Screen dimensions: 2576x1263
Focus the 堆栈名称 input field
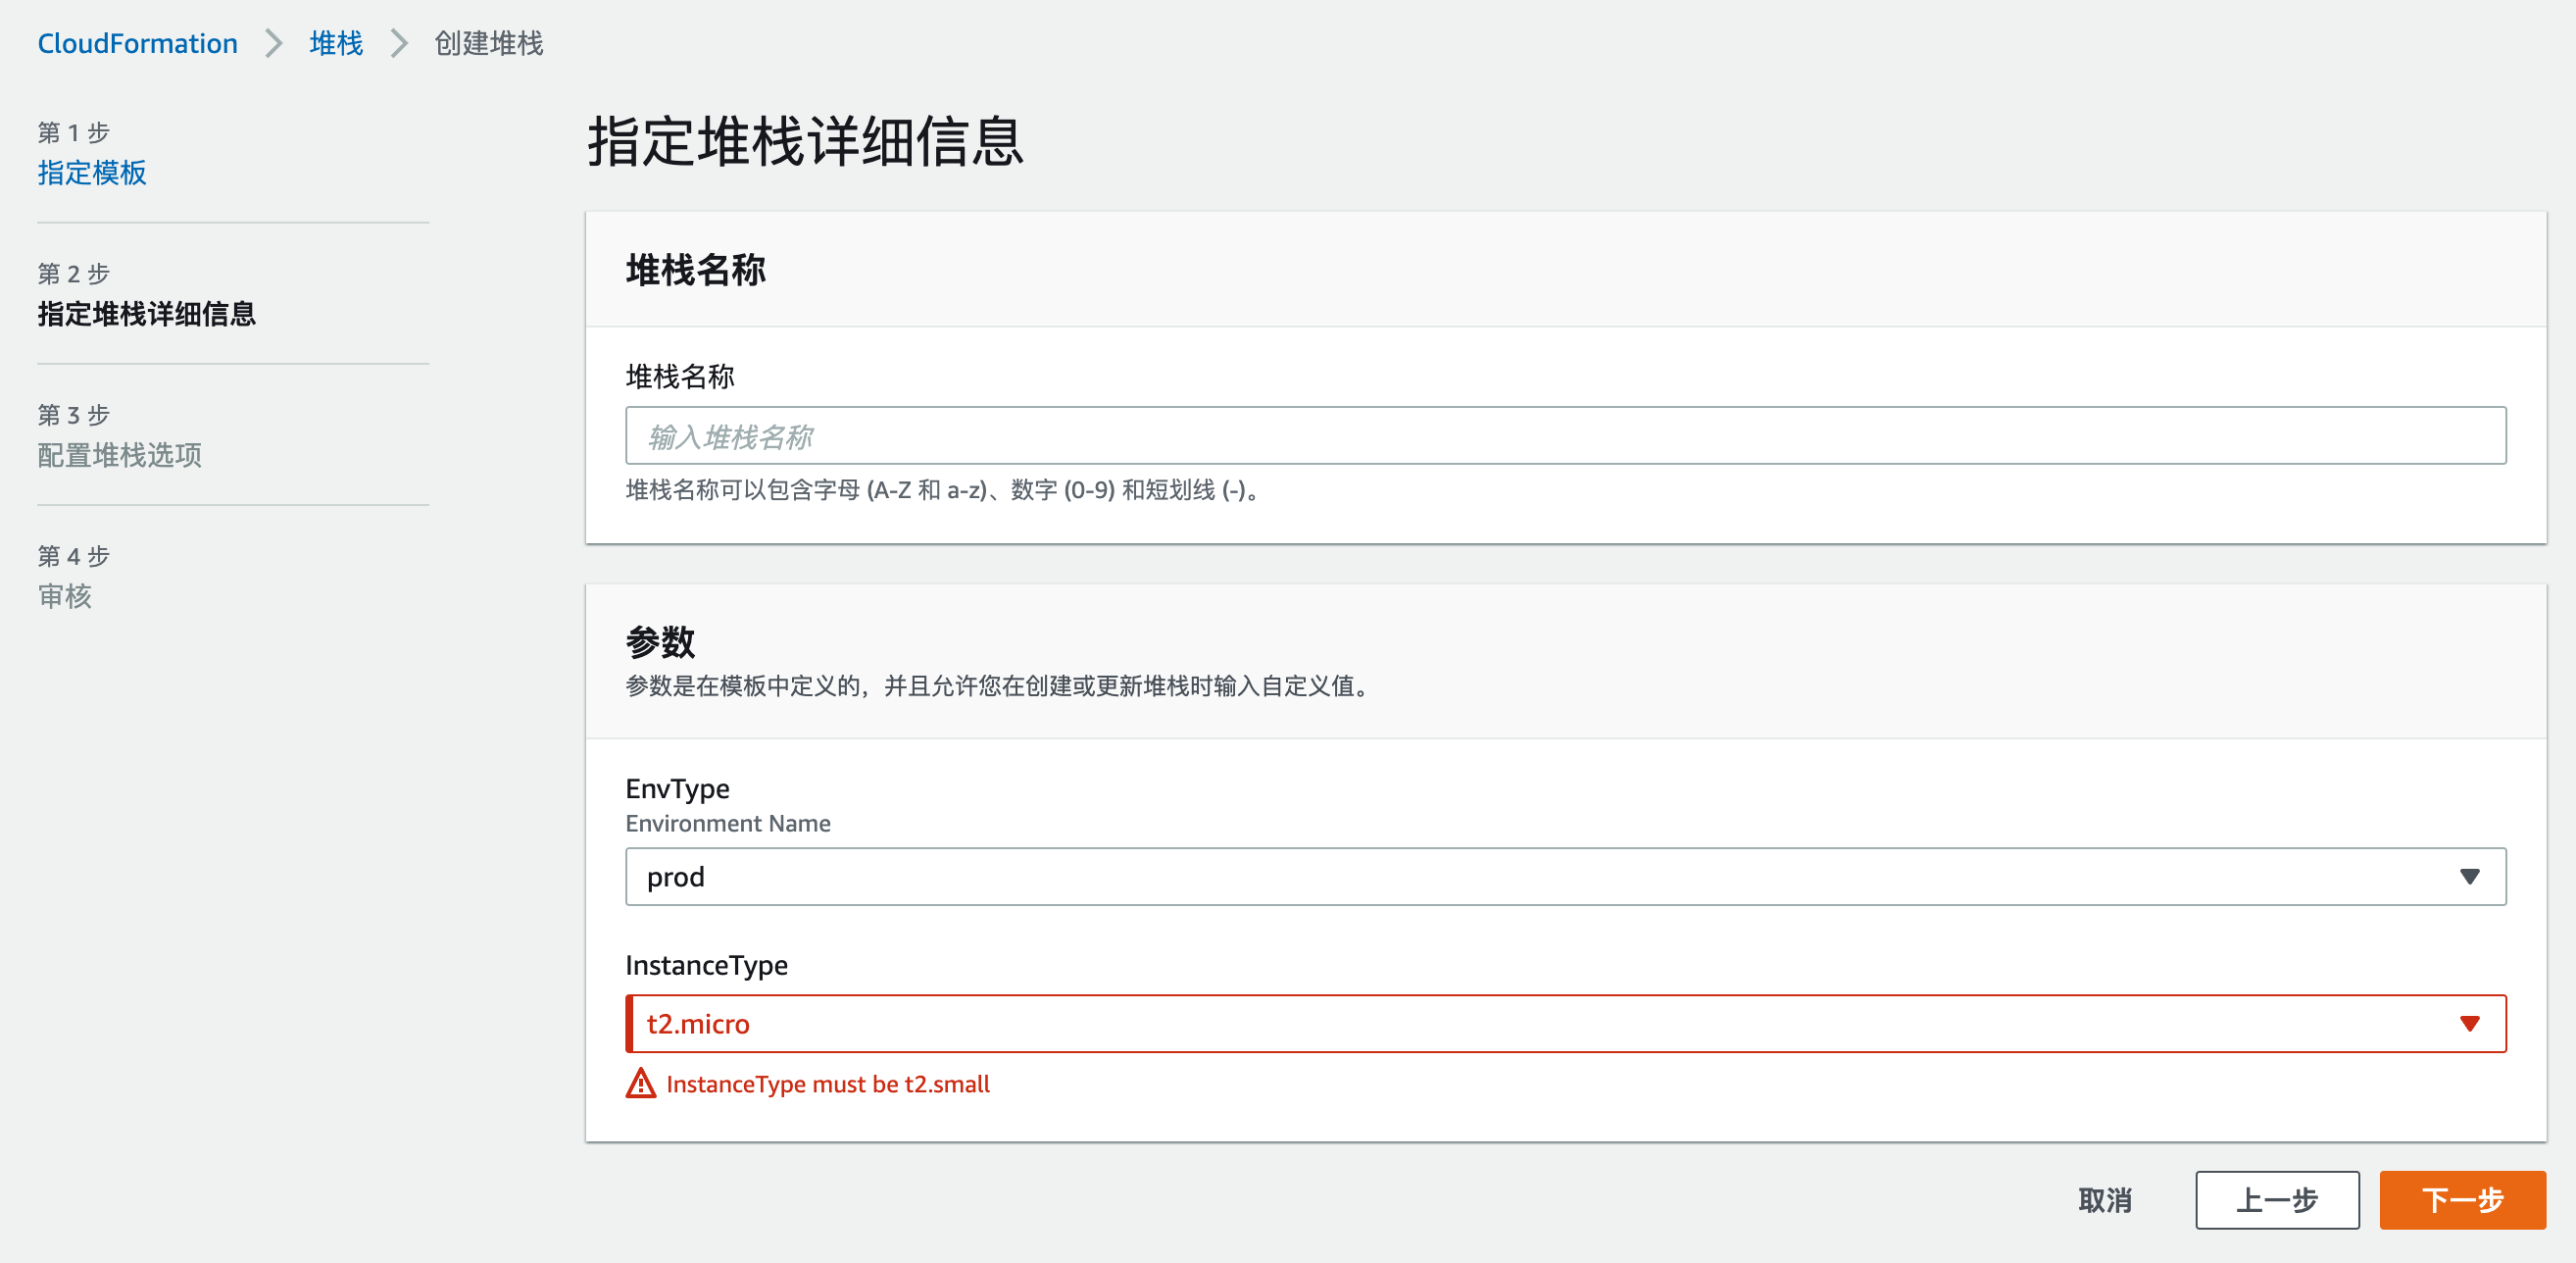tap(1564, 436)
